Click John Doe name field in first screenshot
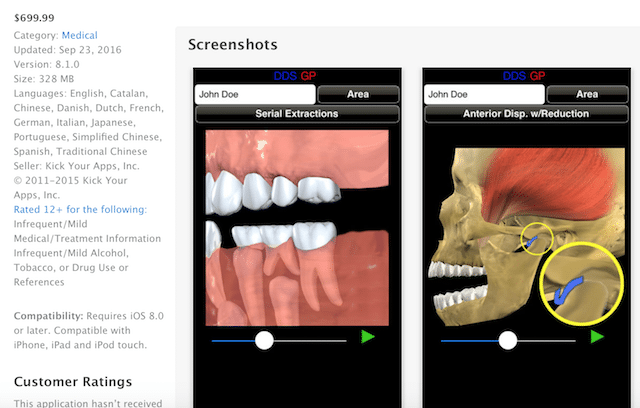 pos(255,94)
